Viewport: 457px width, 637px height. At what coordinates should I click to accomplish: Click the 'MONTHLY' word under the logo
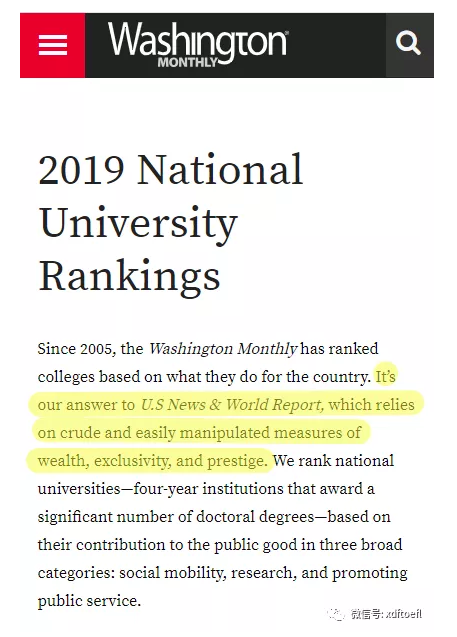(188, 62)
